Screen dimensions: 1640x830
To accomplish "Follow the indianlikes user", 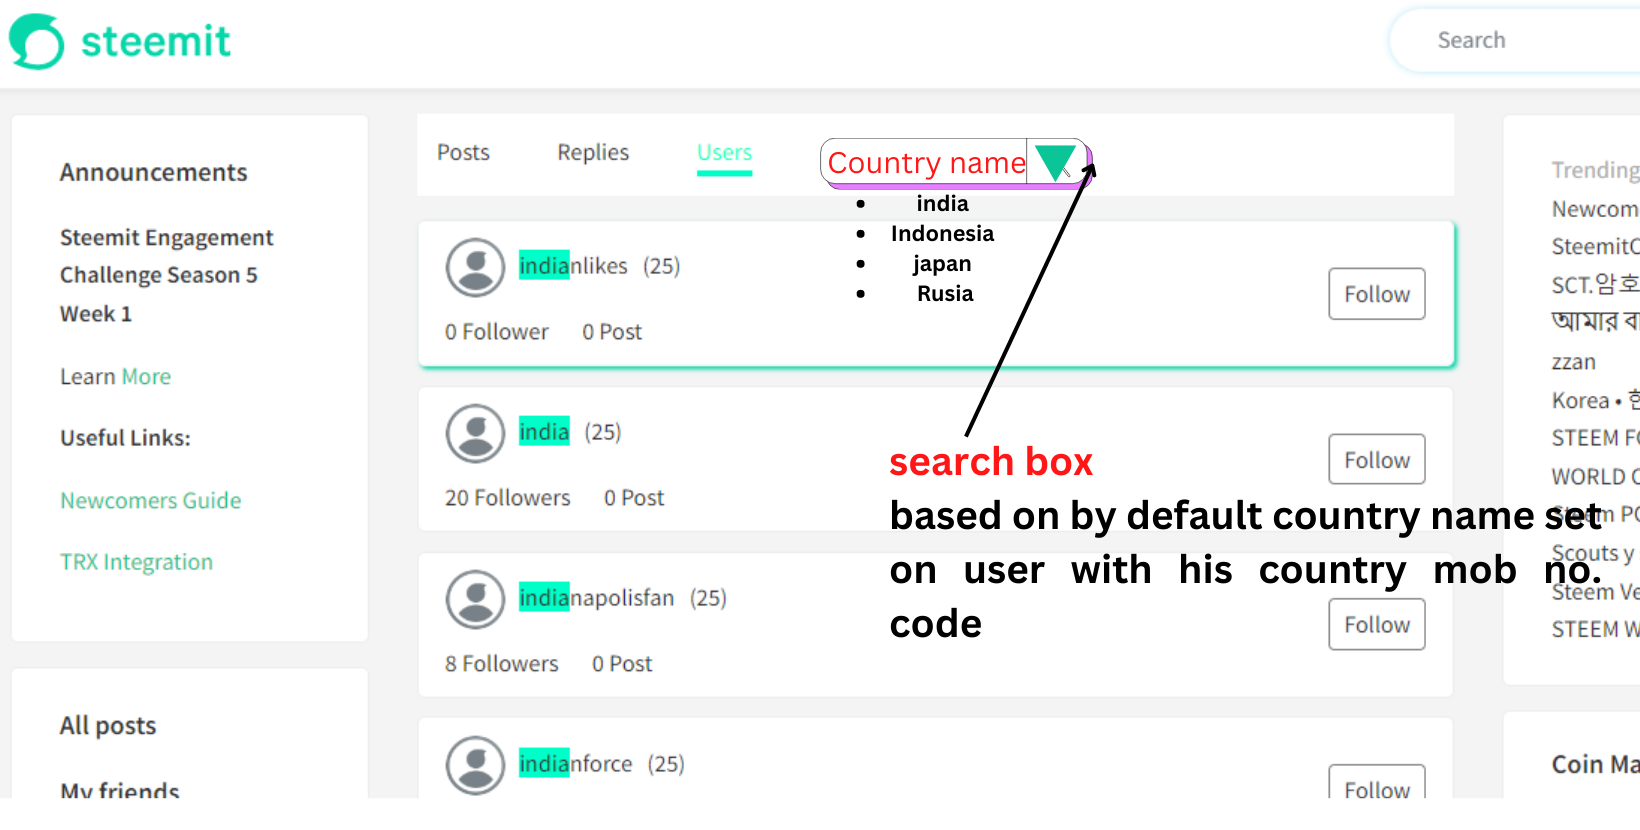I will 1376,294.
